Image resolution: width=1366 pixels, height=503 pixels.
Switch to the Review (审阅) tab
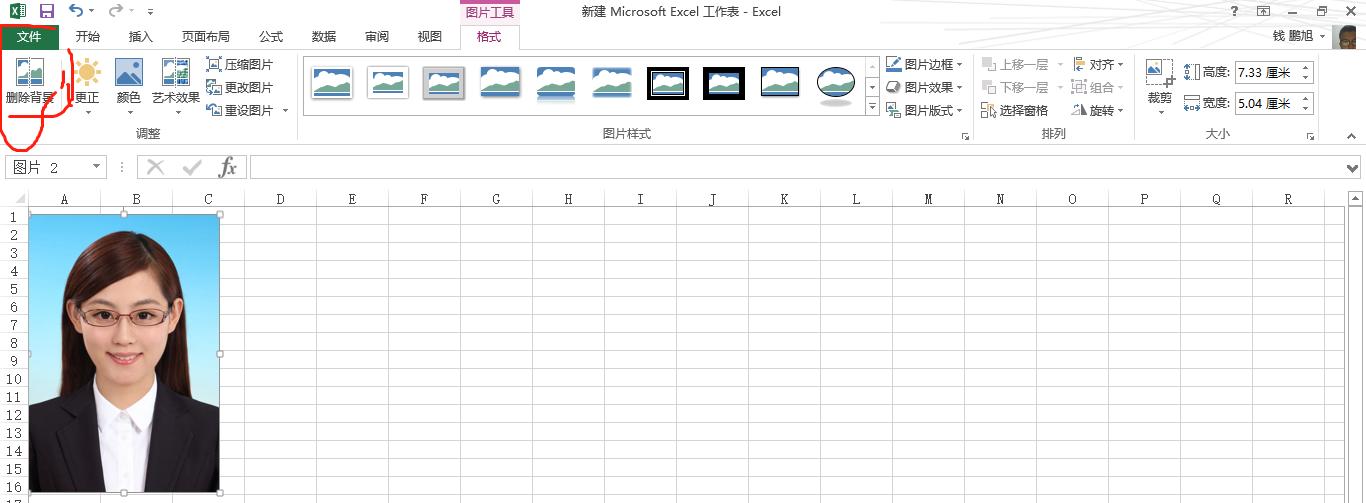tap(377, 37)
